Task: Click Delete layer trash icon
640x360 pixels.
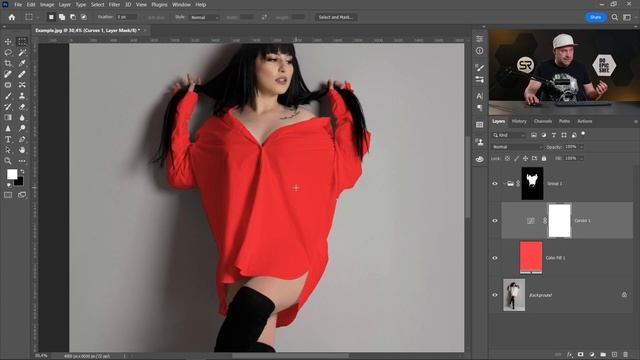Action: point(626,354)
